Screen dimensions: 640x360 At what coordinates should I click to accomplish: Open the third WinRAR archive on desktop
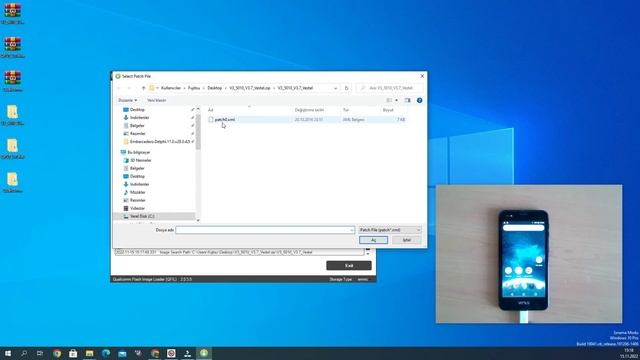pos(13,80)
